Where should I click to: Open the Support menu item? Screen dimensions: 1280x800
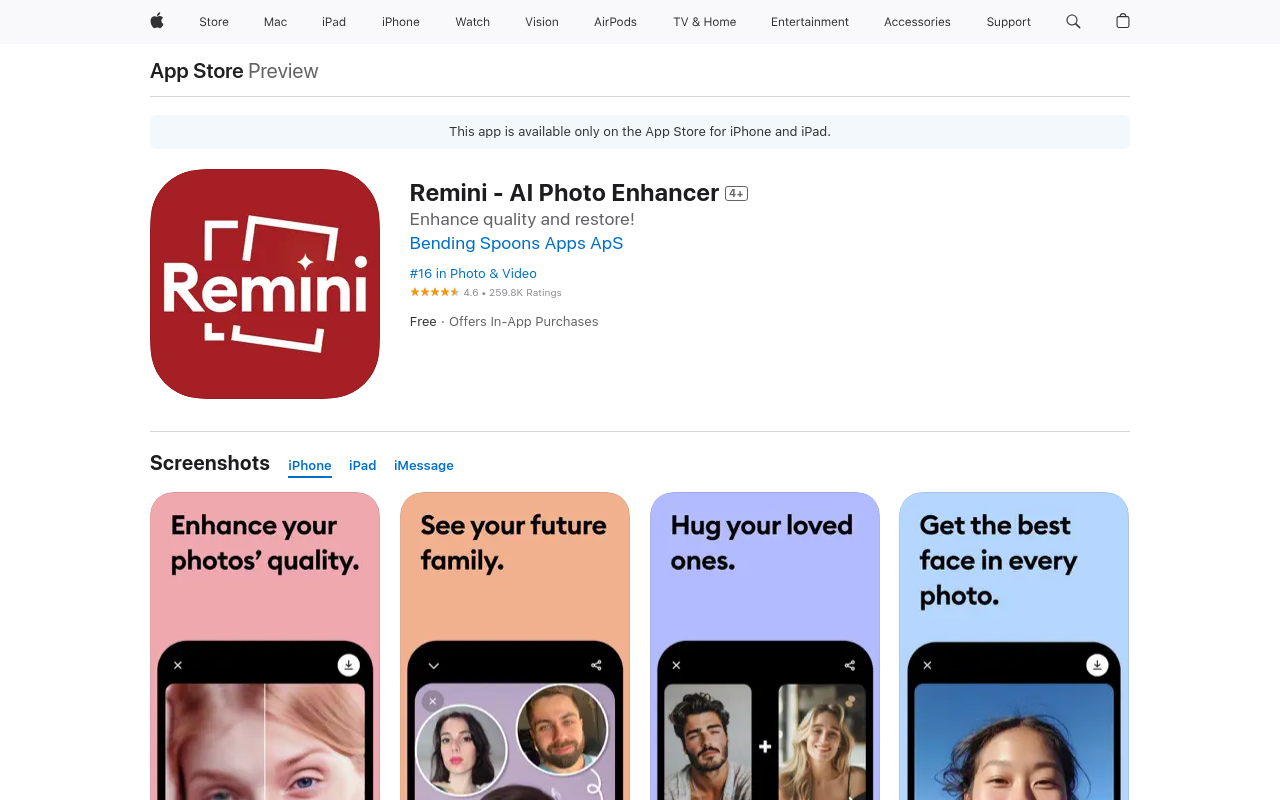[1008, 21]
